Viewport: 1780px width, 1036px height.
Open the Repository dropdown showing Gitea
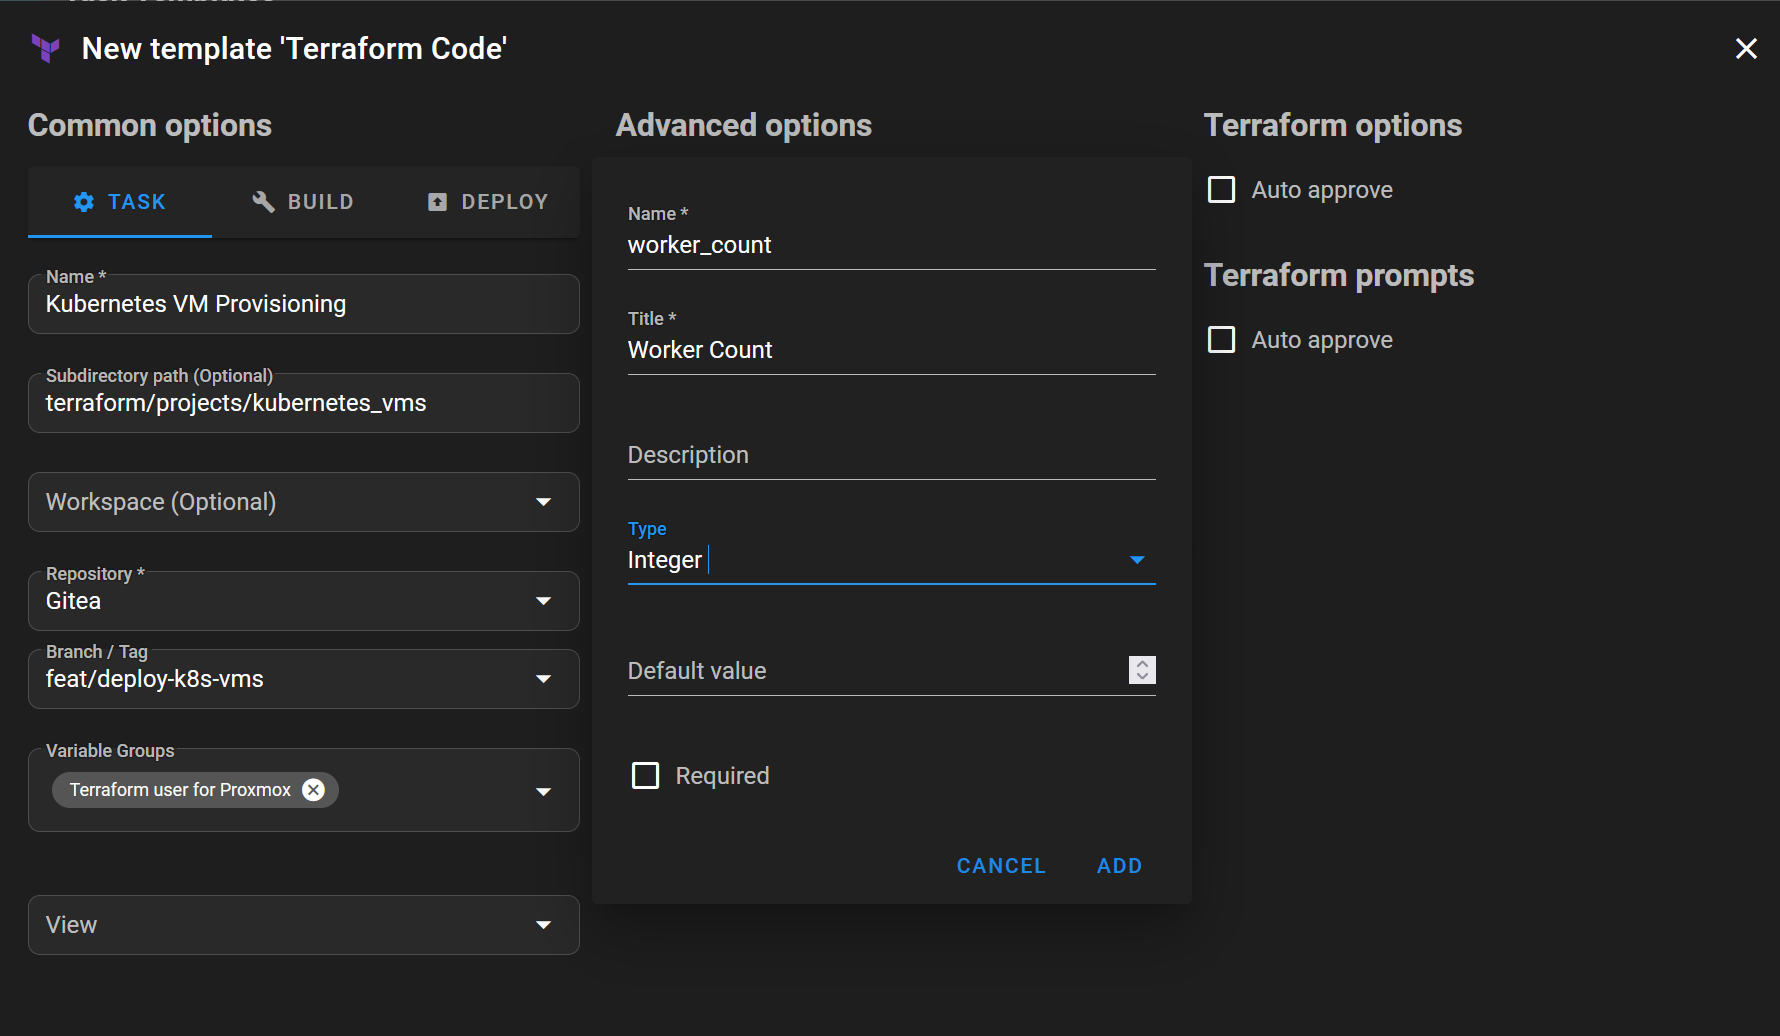pyautogui.click(x=304, y=601)
